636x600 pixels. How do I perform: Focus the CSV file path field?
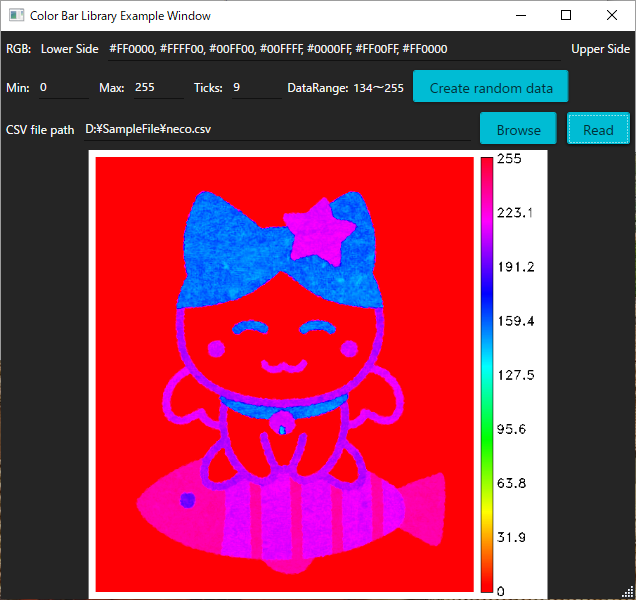pyautogui.click(x=277, y=130)
